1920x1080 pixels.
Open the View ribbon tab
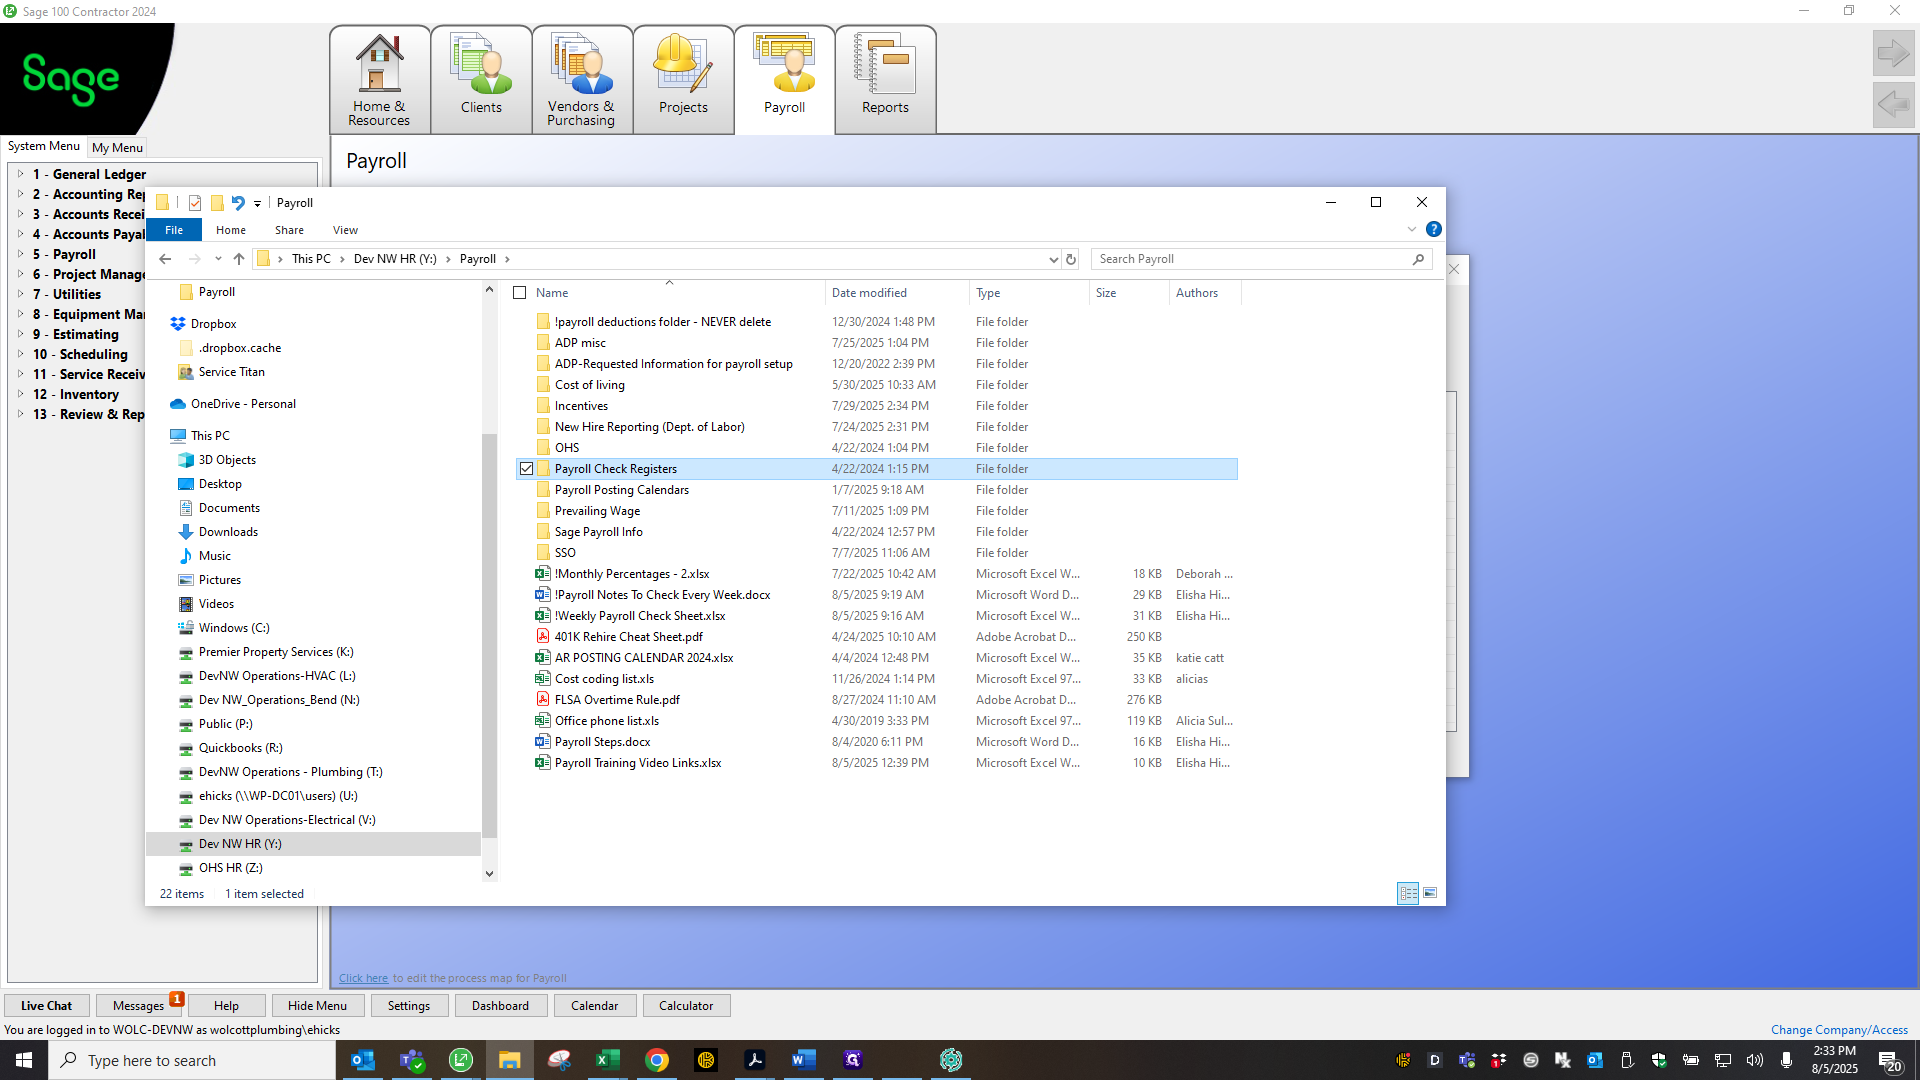tap(345, 230)
